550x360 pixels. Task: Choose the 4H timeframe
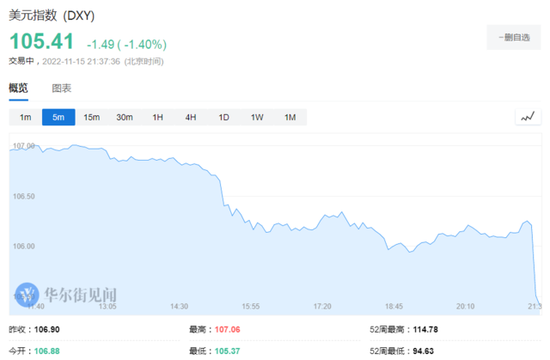click(191, 117)
